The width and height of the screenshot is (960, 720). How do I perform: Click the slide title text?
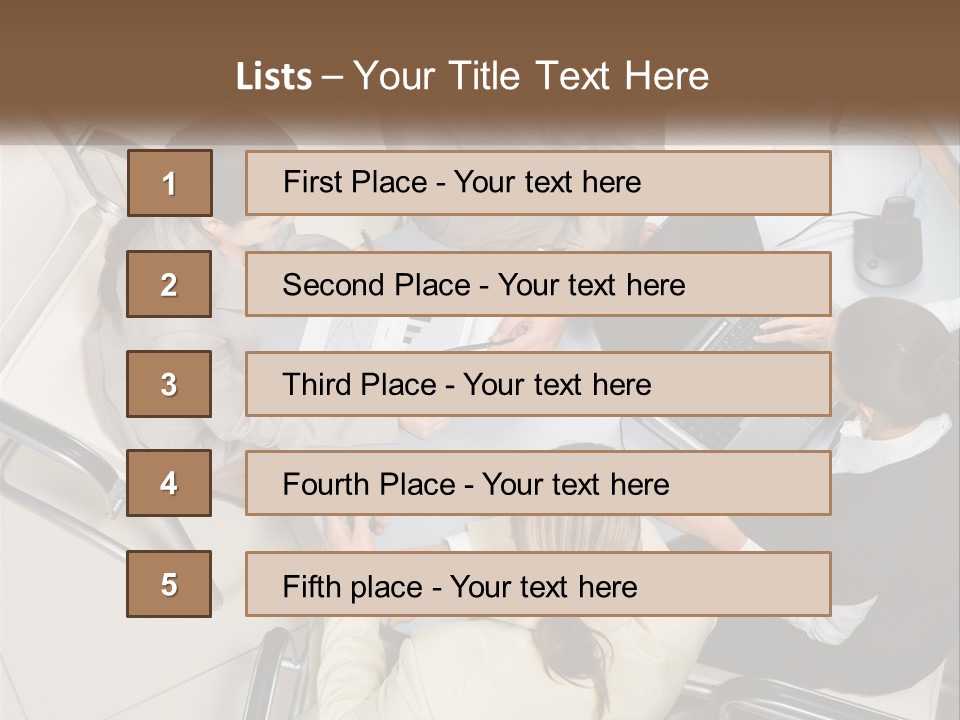(x=472, y=76)
